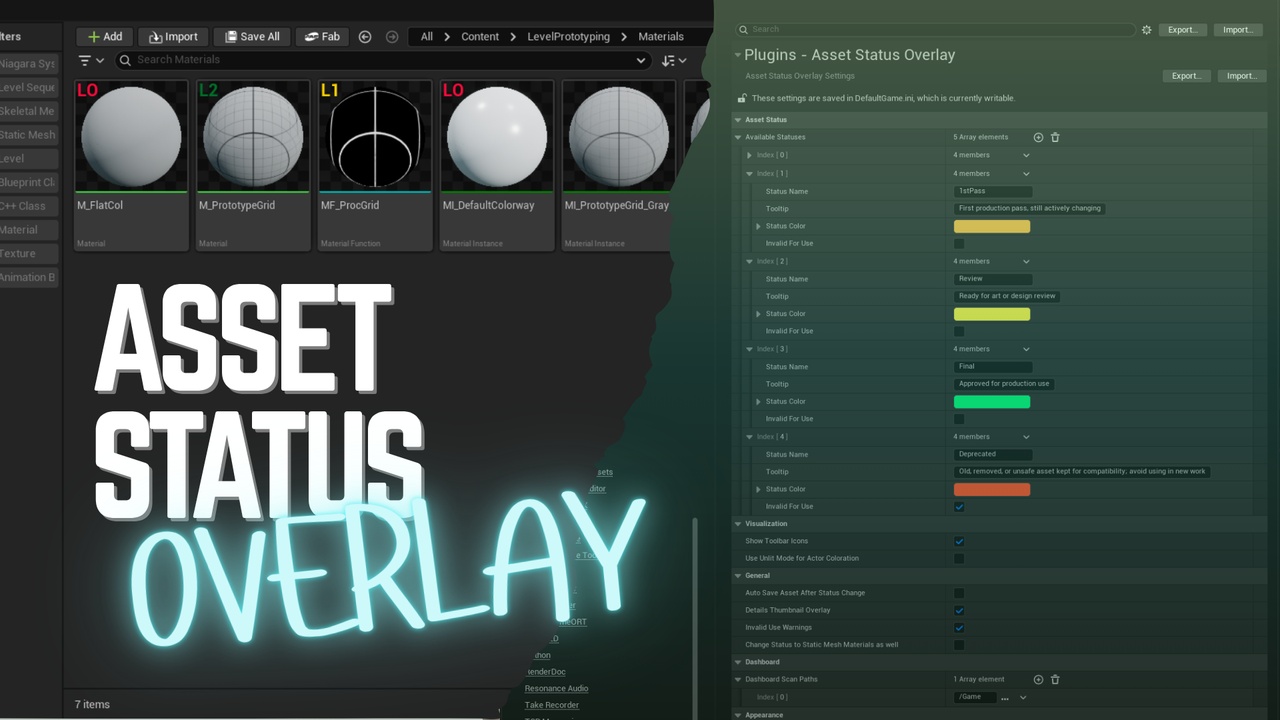Enable Change Status to Static Mesh Materials
Image resolution: width=1280 pixels, height=720 pixels.
[959, 645]
